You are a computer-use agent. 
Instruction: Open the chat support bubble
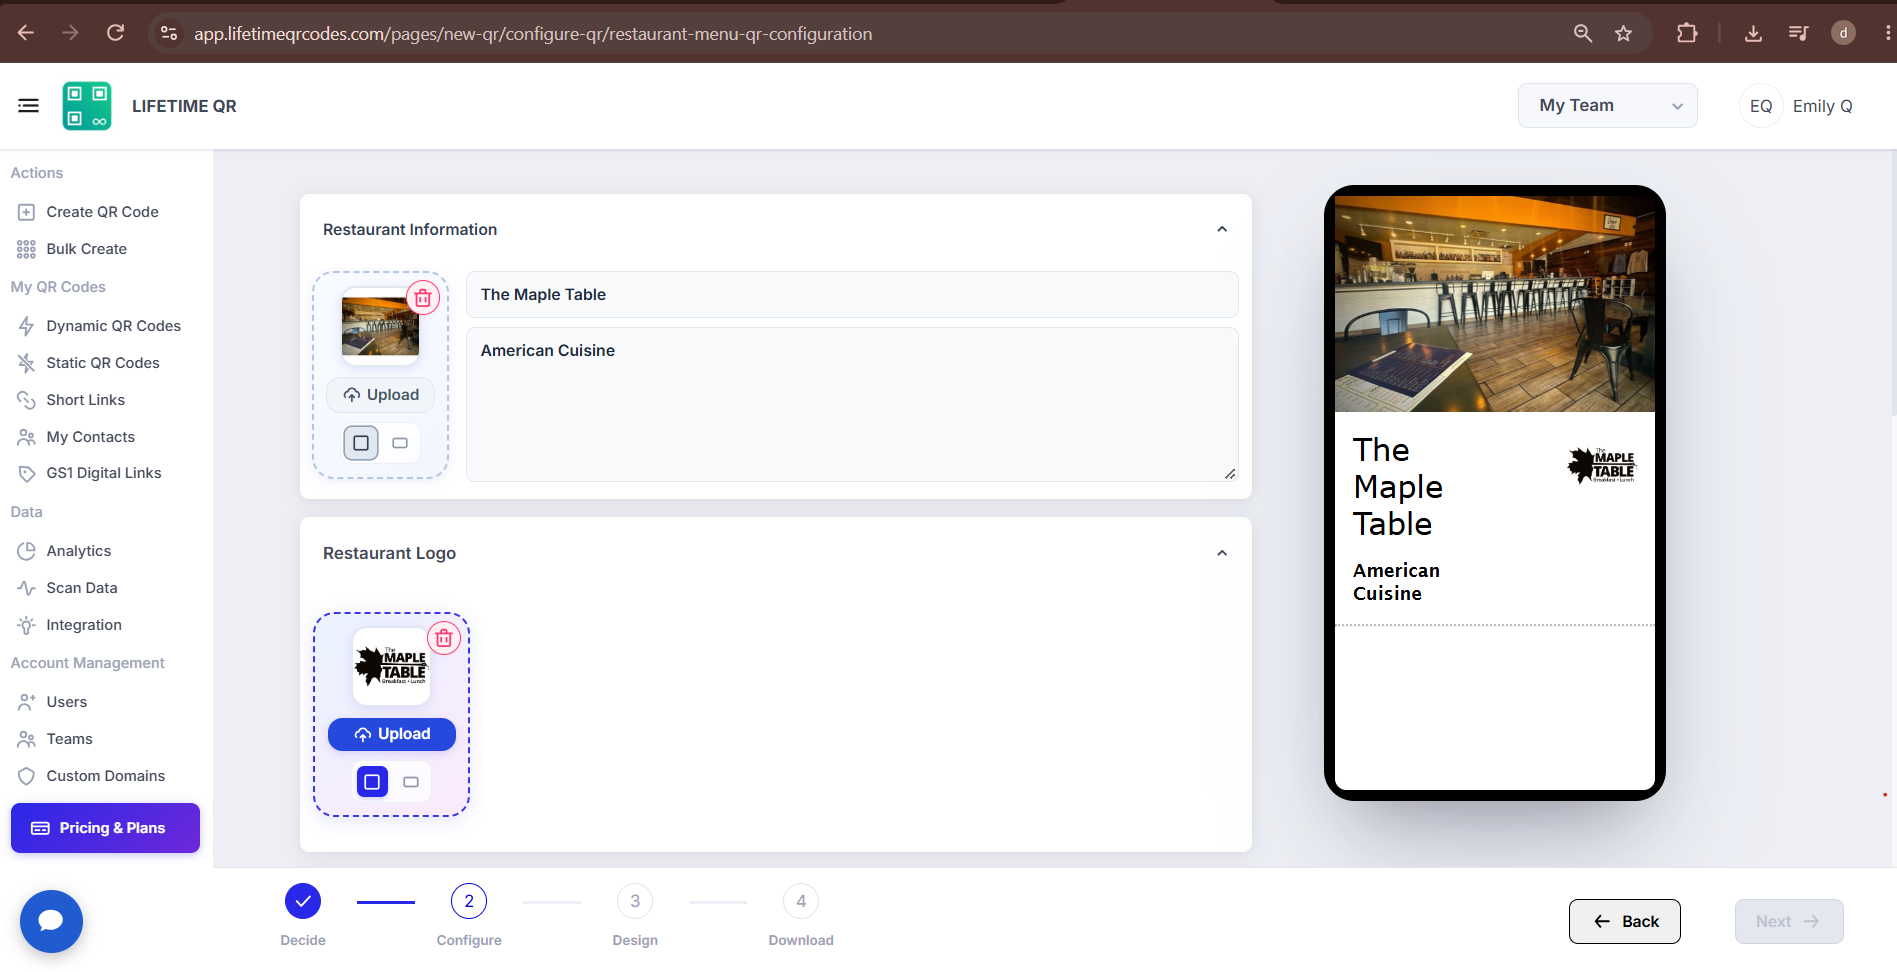pyautogui.click(x=51, y=921)
